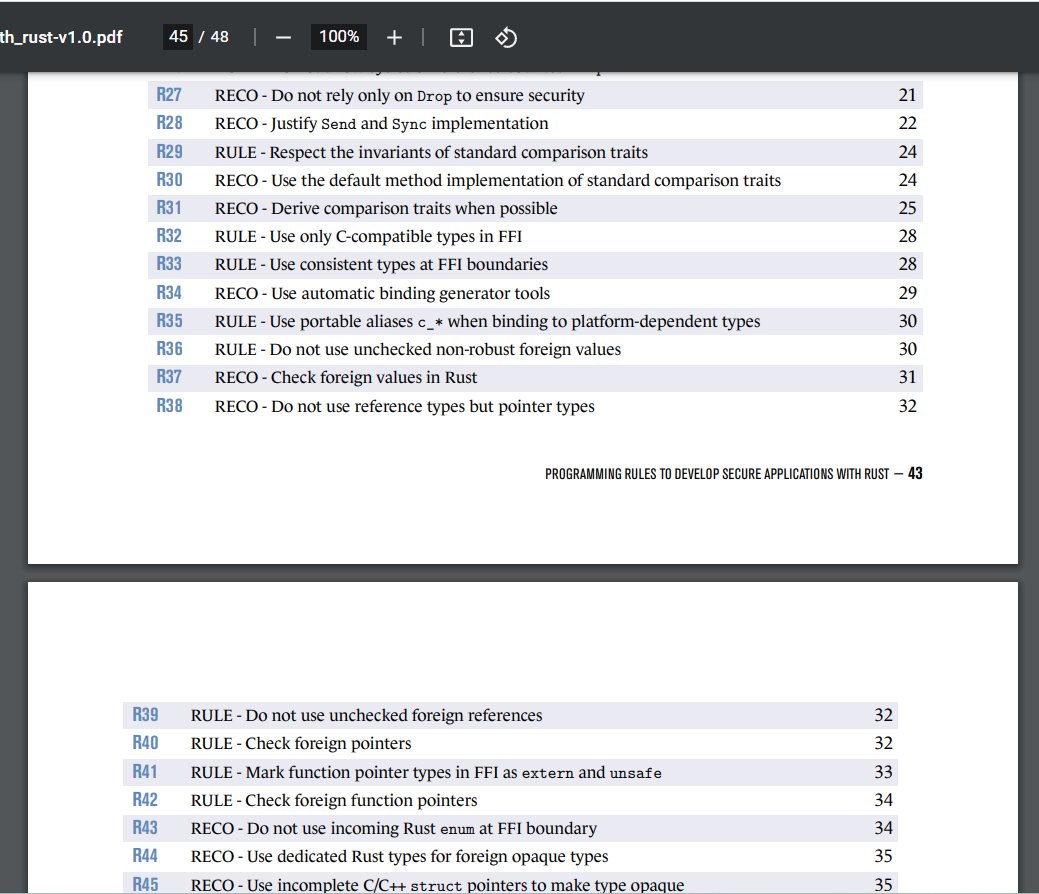Click 'Use incomplete C/C++ struct pointers' entry
This screenshot has width=1039, height=894.
tap(437, 885)
